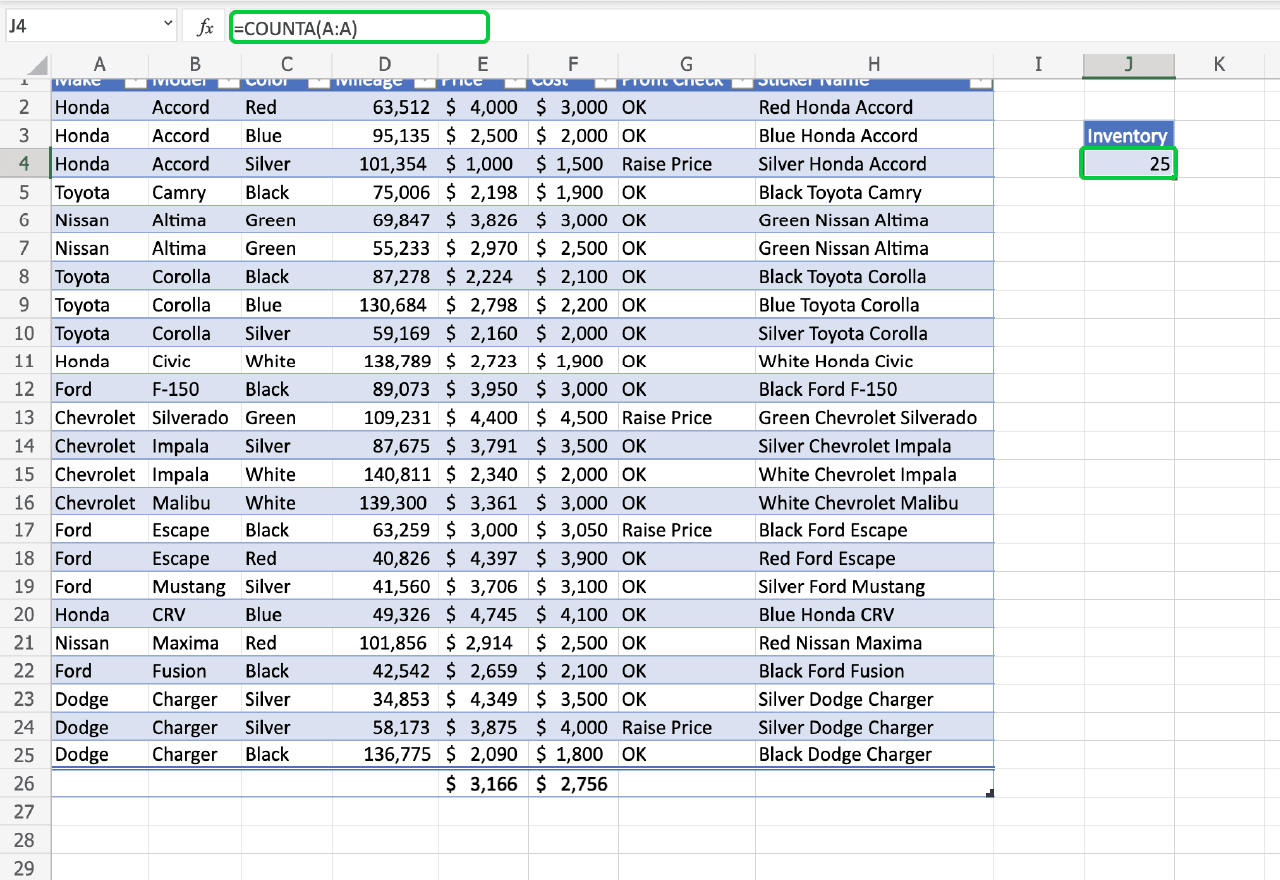
Task: Click the 'Black Dodge Charger' cell
Action: [x=874, y=754]
